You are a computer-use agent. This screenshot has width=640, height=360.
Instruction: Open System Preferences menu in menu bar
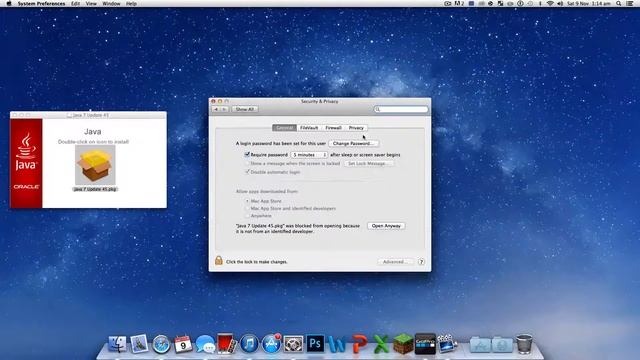pos(41,3)
